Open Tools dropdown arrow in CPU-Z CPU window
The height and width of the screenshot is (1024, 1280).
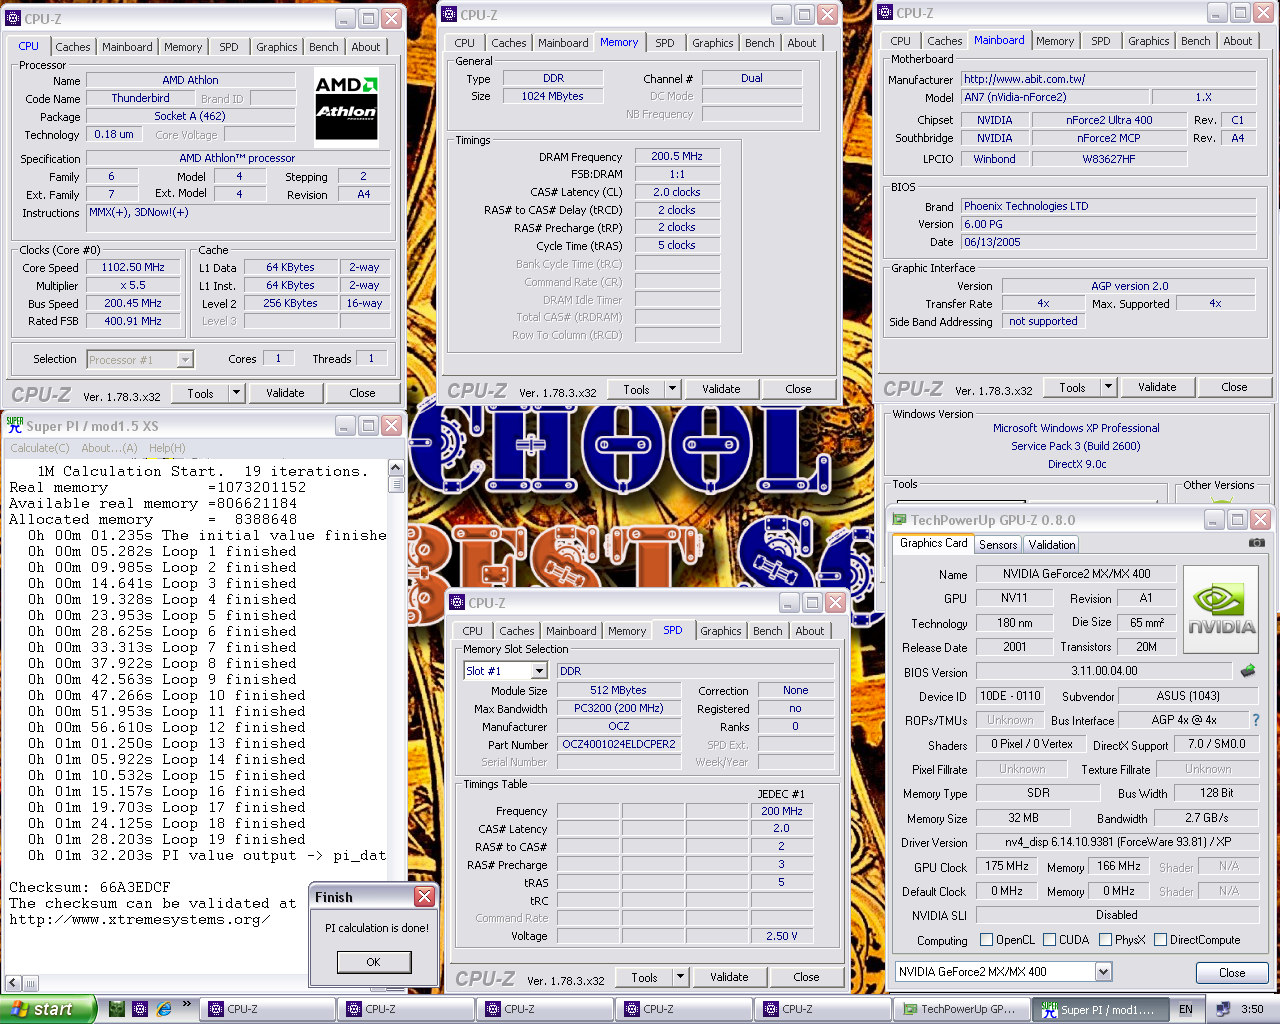pos(237,393)
